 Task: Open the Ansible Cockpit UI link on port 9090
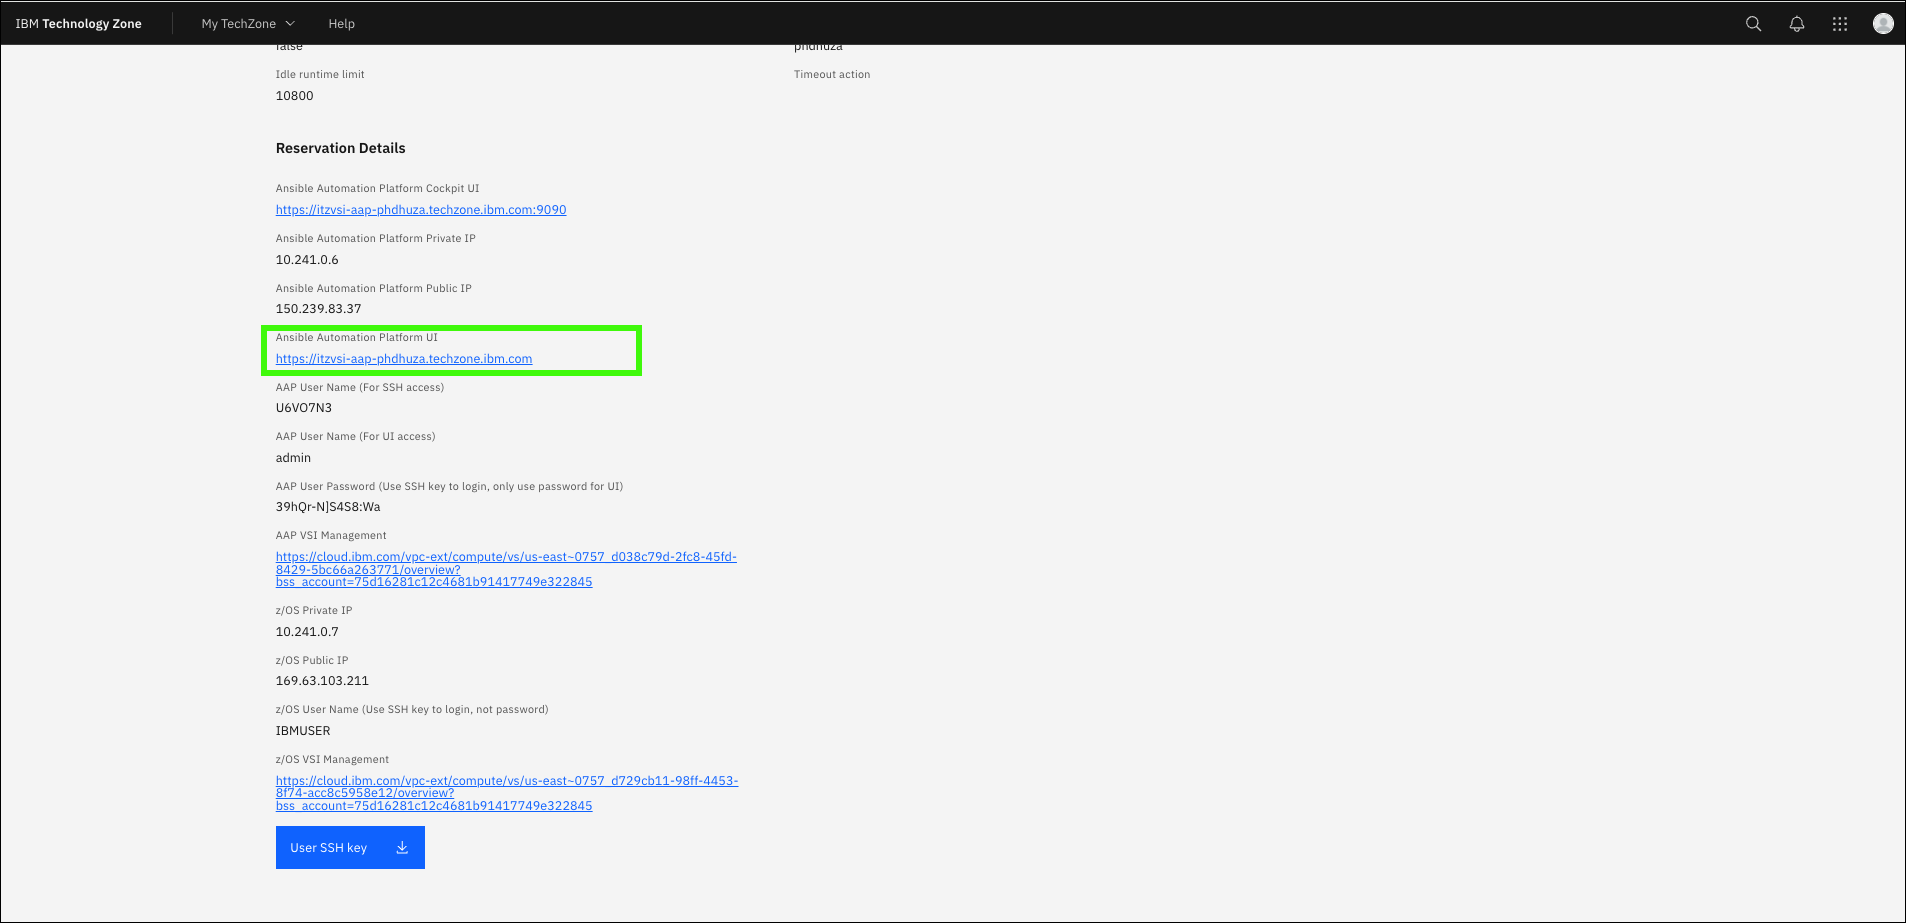pyautogui.click(x=420, y=210)
